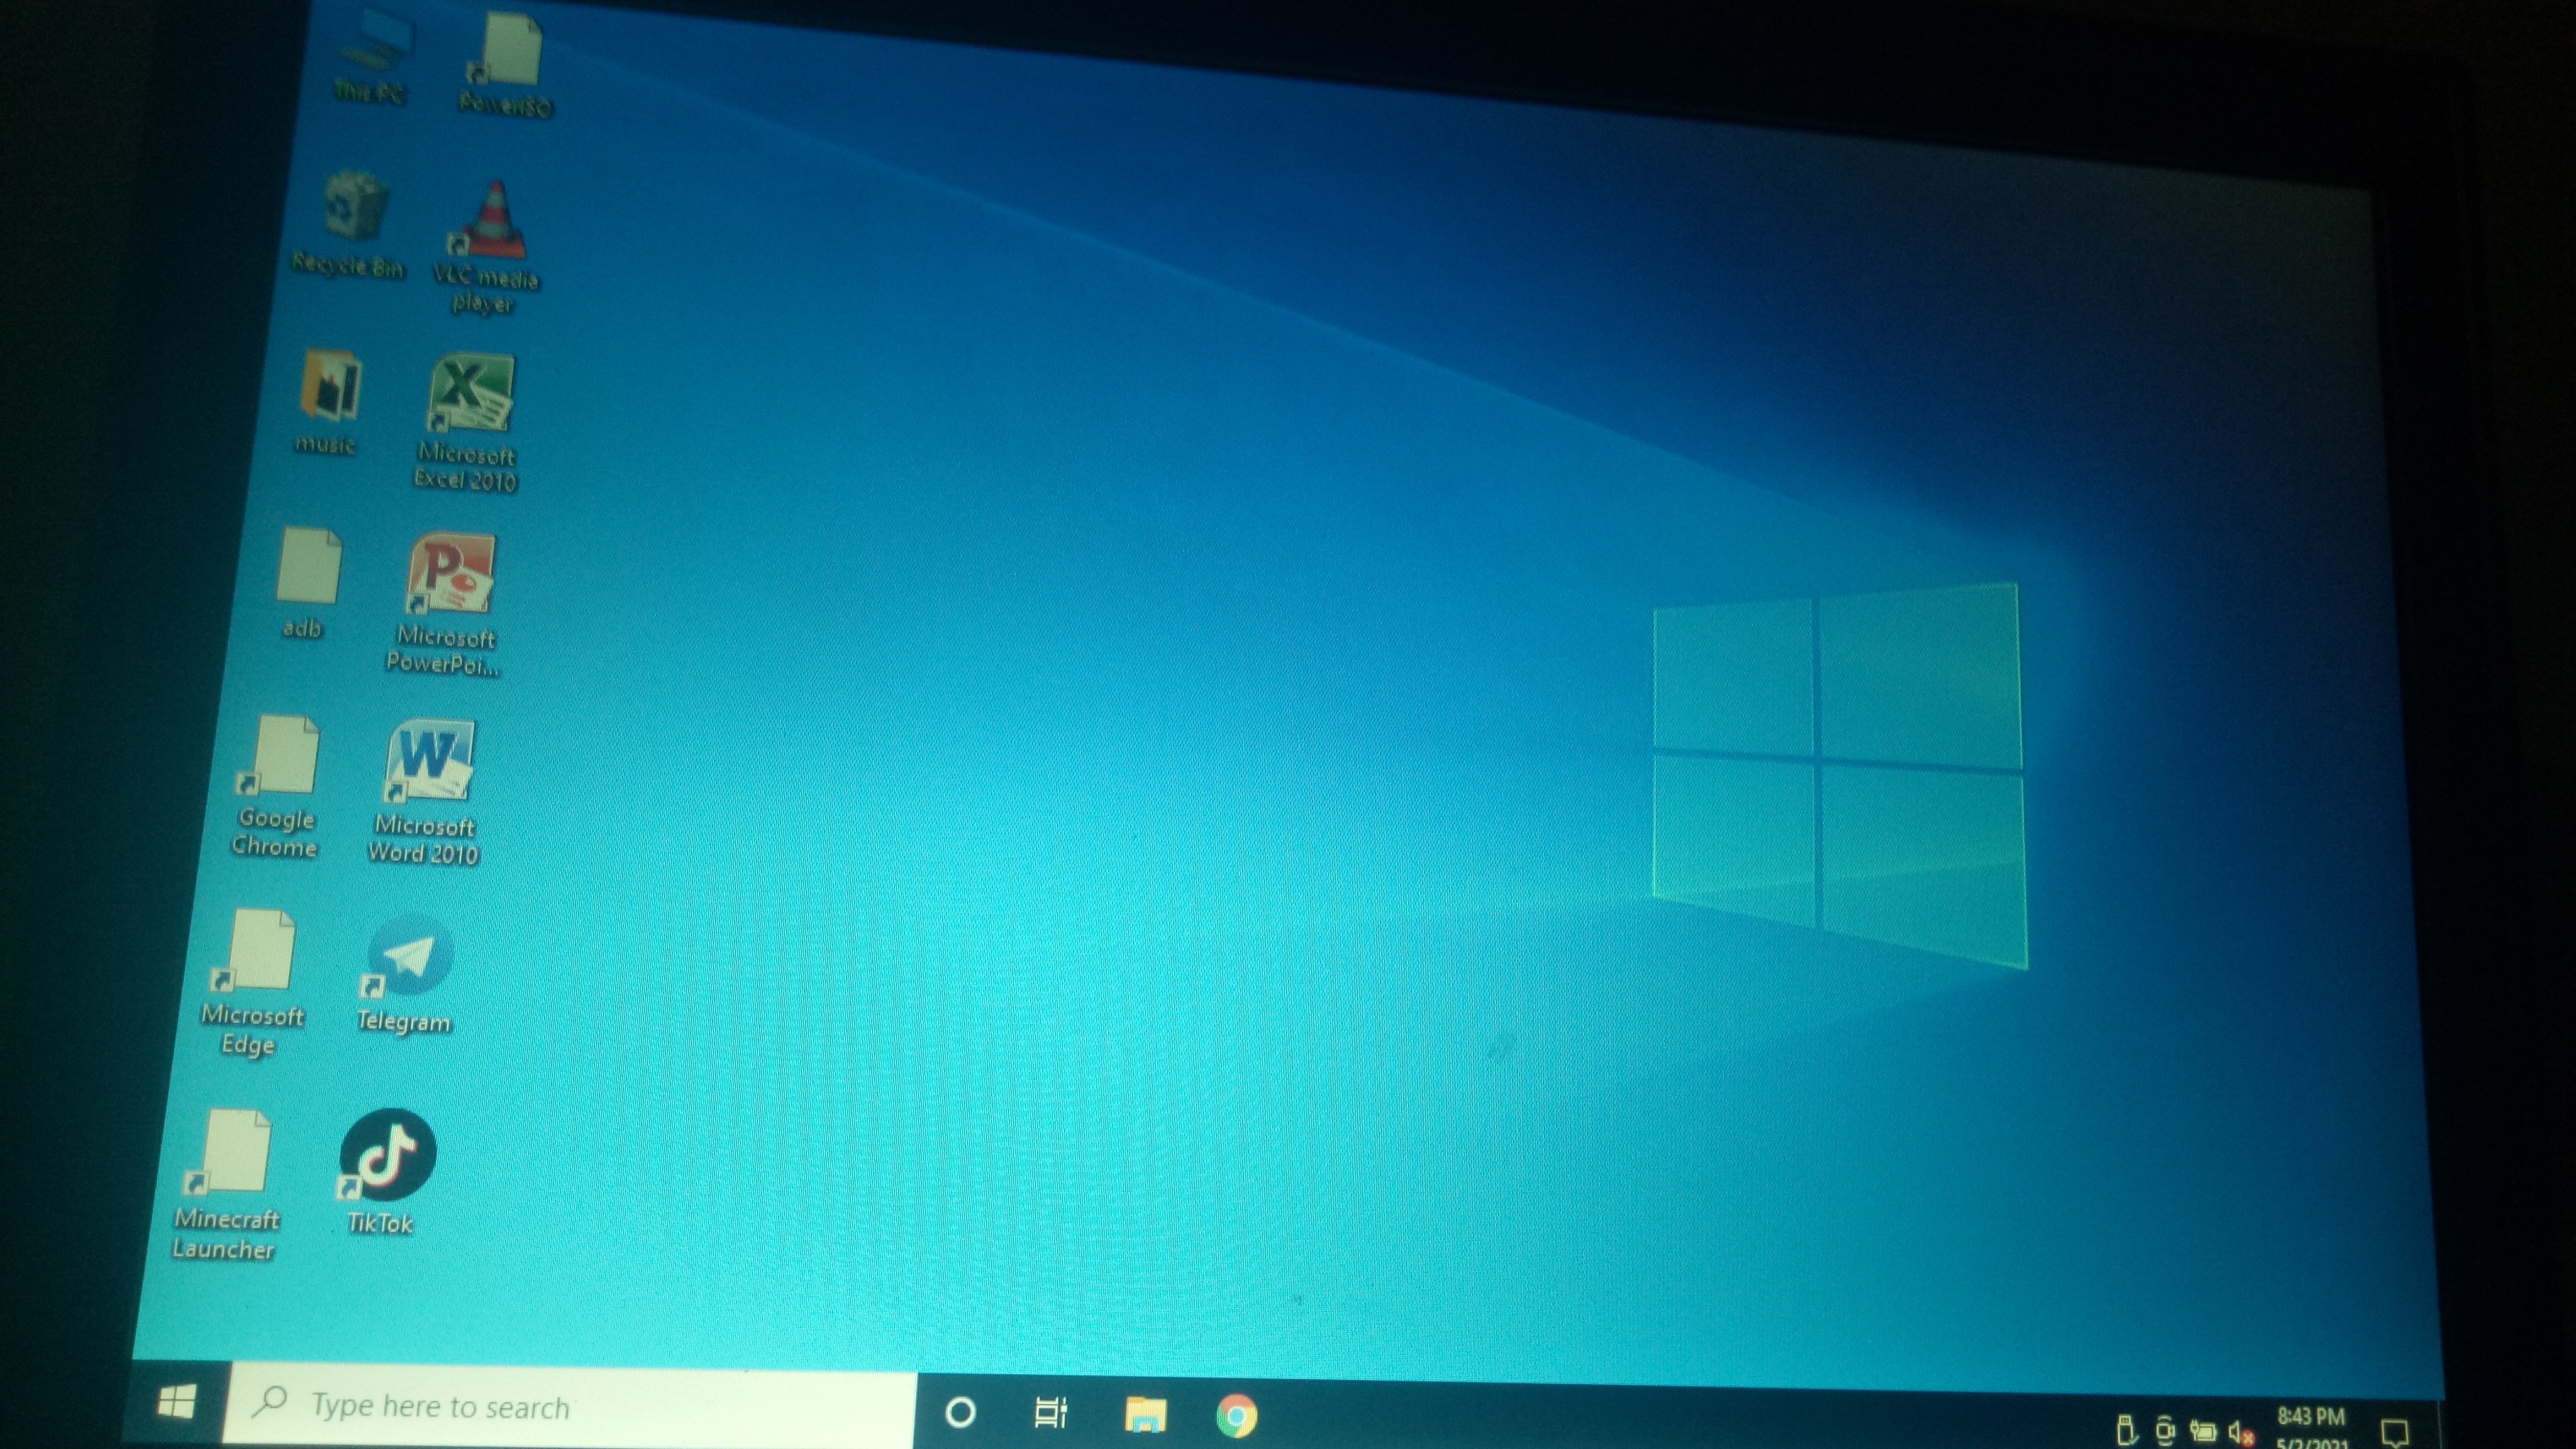The width and height of the screenshot is (2576, 1449).
Task: Launch Chrome from the taskbar
Action: 1237,1416
